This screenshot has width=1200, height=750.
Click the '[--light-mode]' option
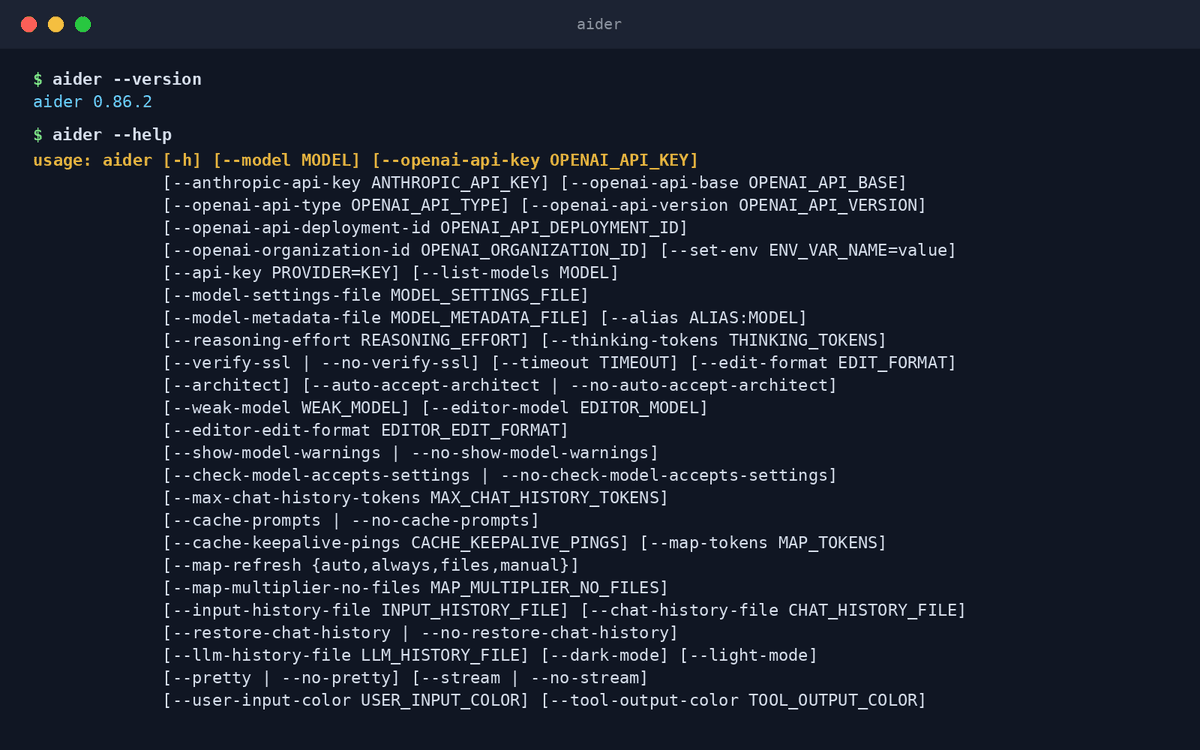[748, 655]
